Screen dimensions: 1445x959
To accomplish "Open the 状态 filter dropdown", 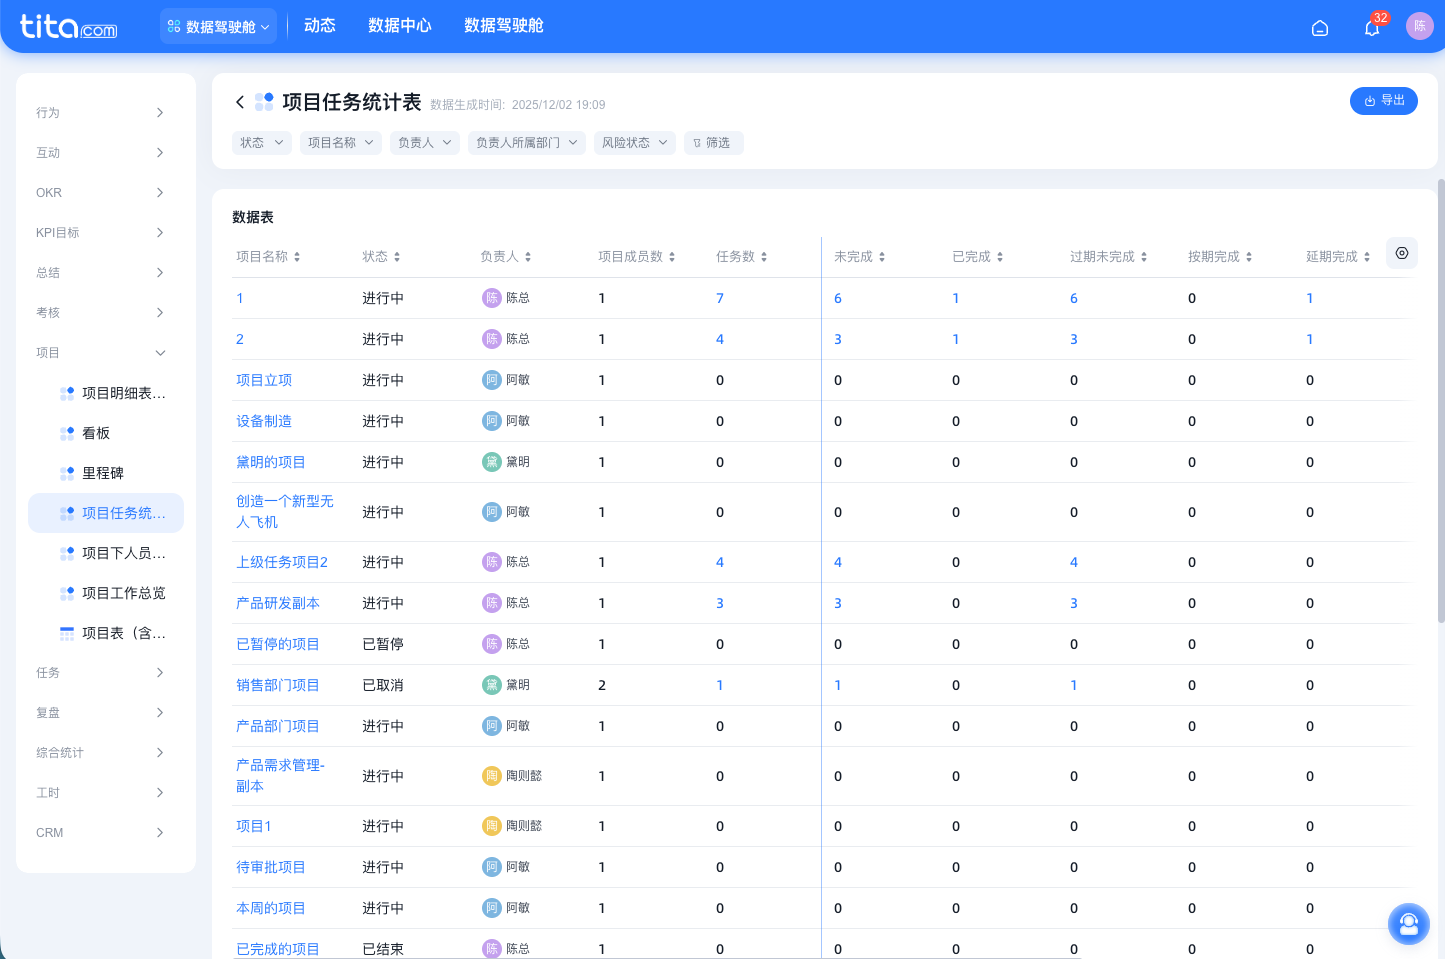I will coord(261,142).
